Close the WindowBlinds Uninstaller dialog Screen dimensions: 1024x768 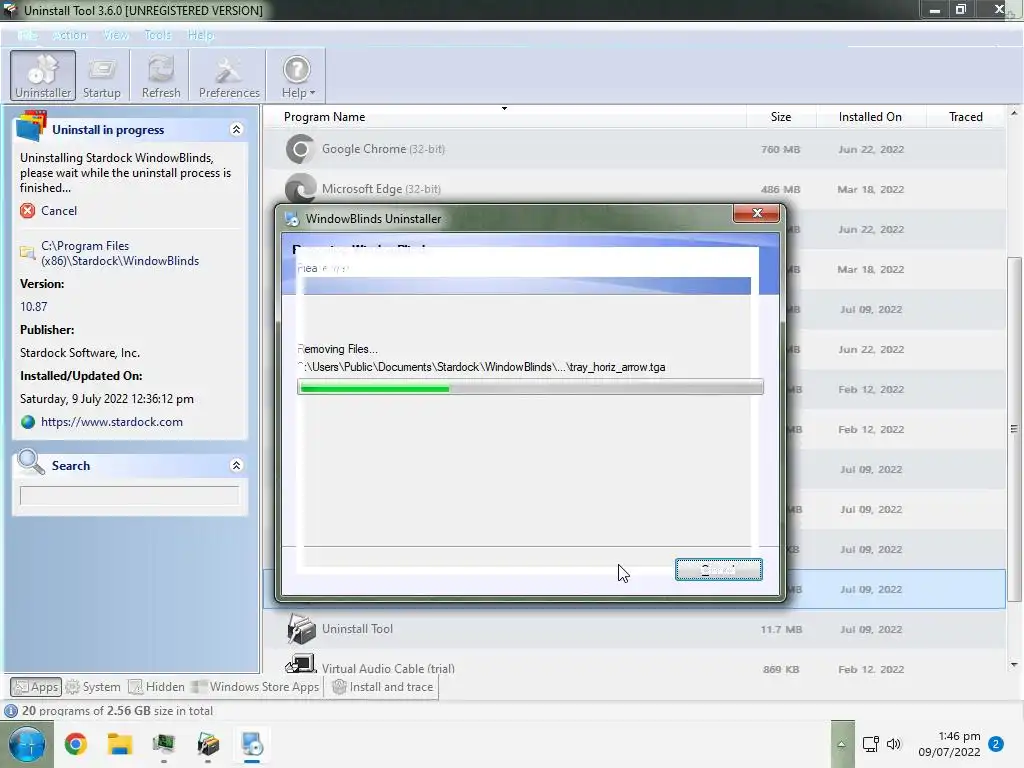click(756, 213)
